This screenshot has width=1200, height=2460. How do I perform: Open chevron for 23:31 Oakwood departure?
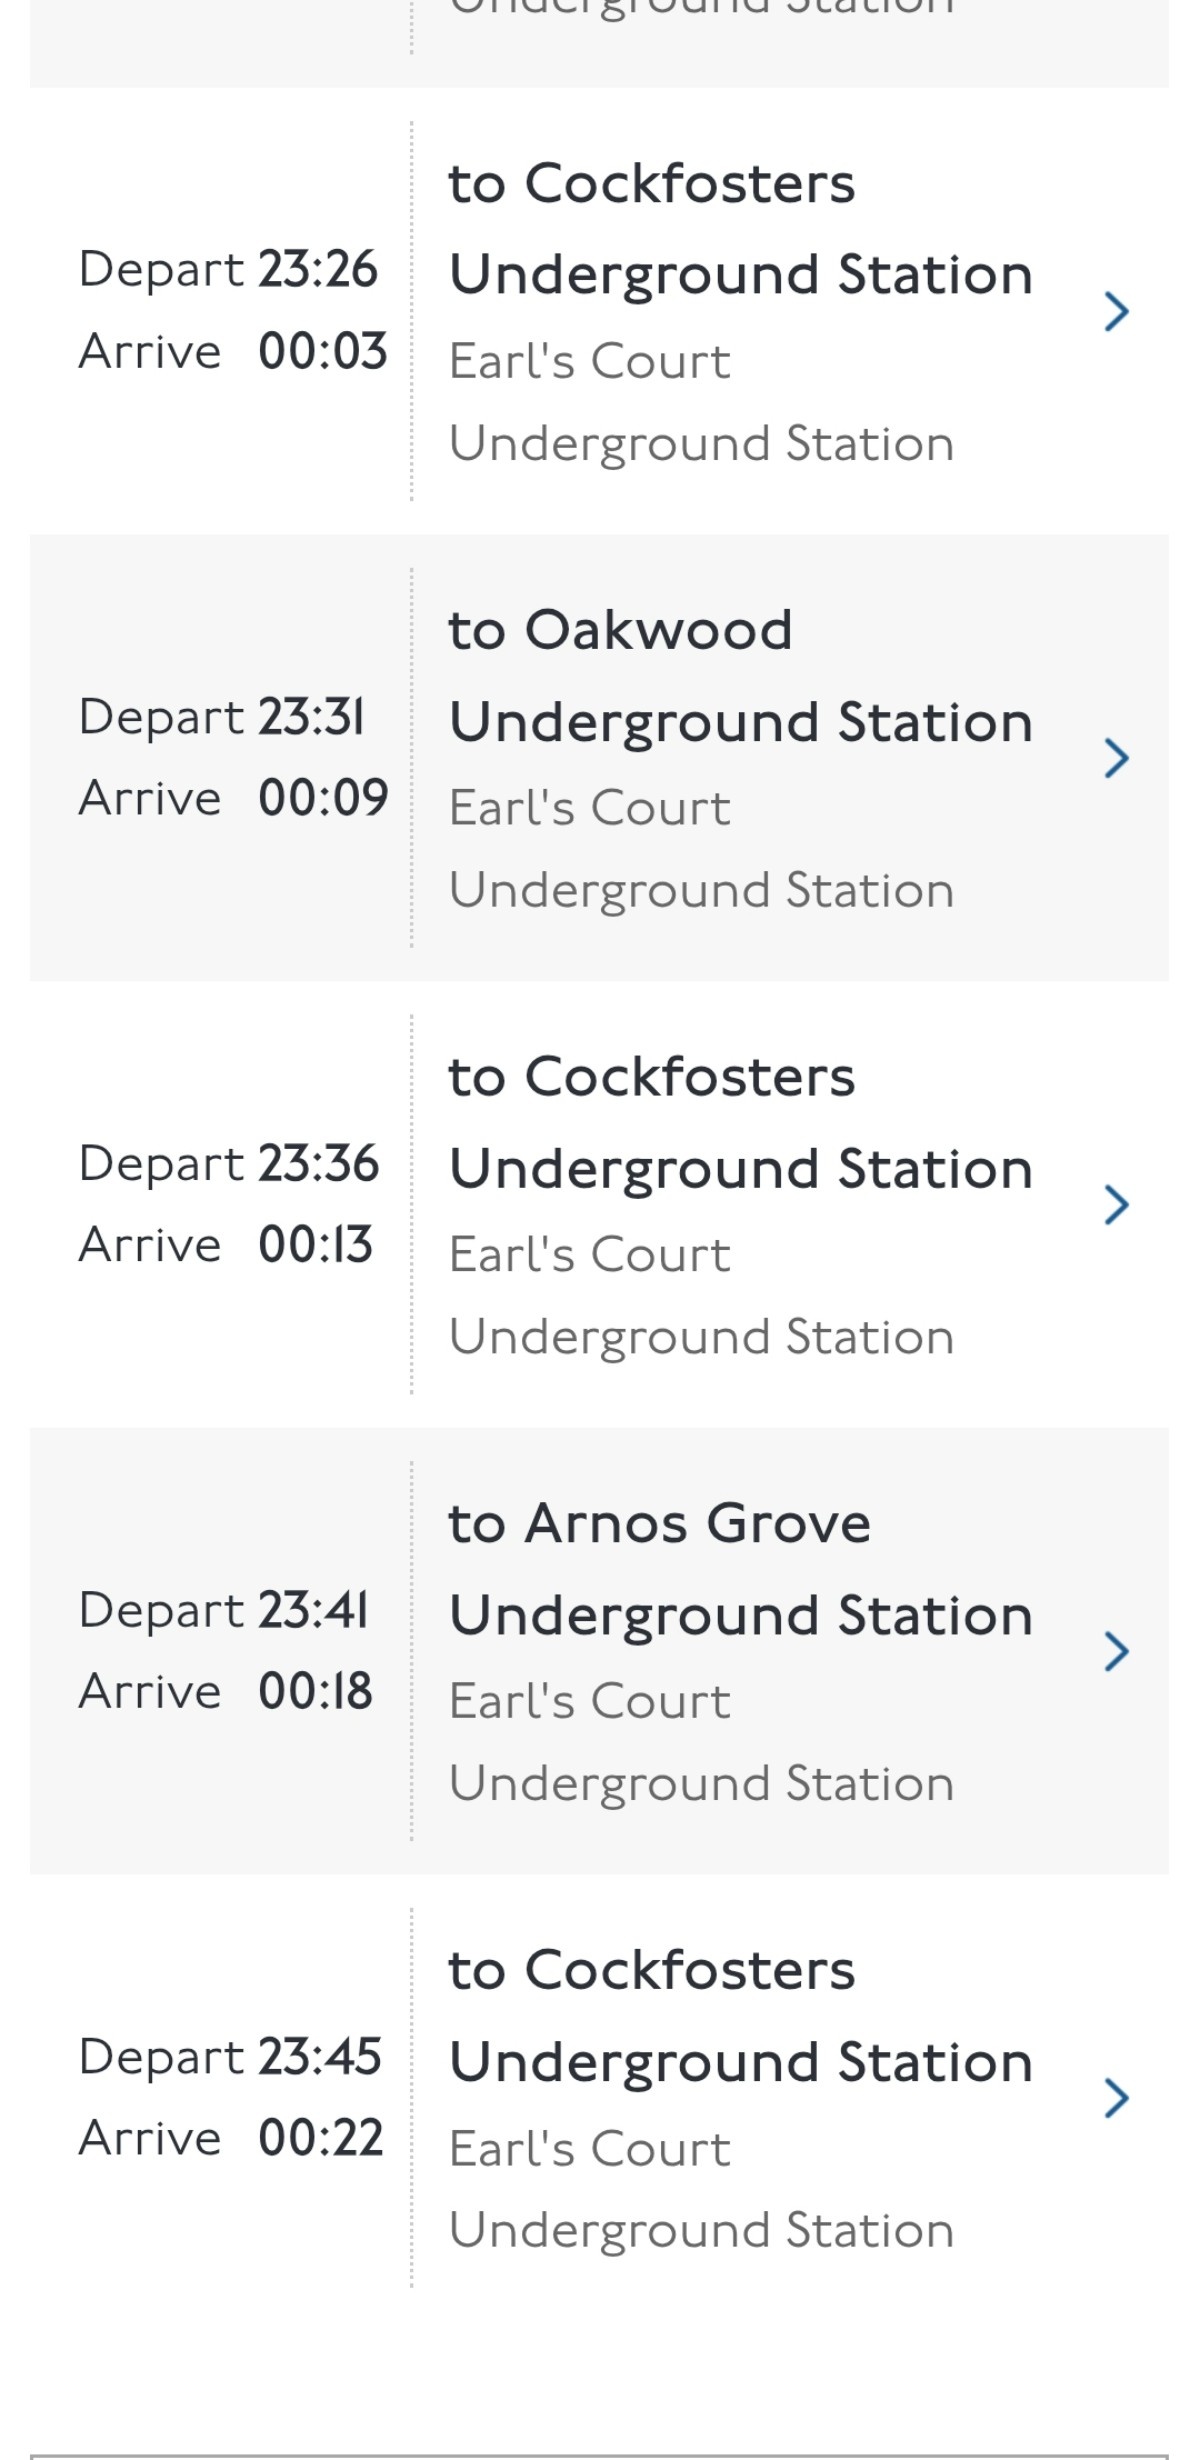pos(1116,758)
